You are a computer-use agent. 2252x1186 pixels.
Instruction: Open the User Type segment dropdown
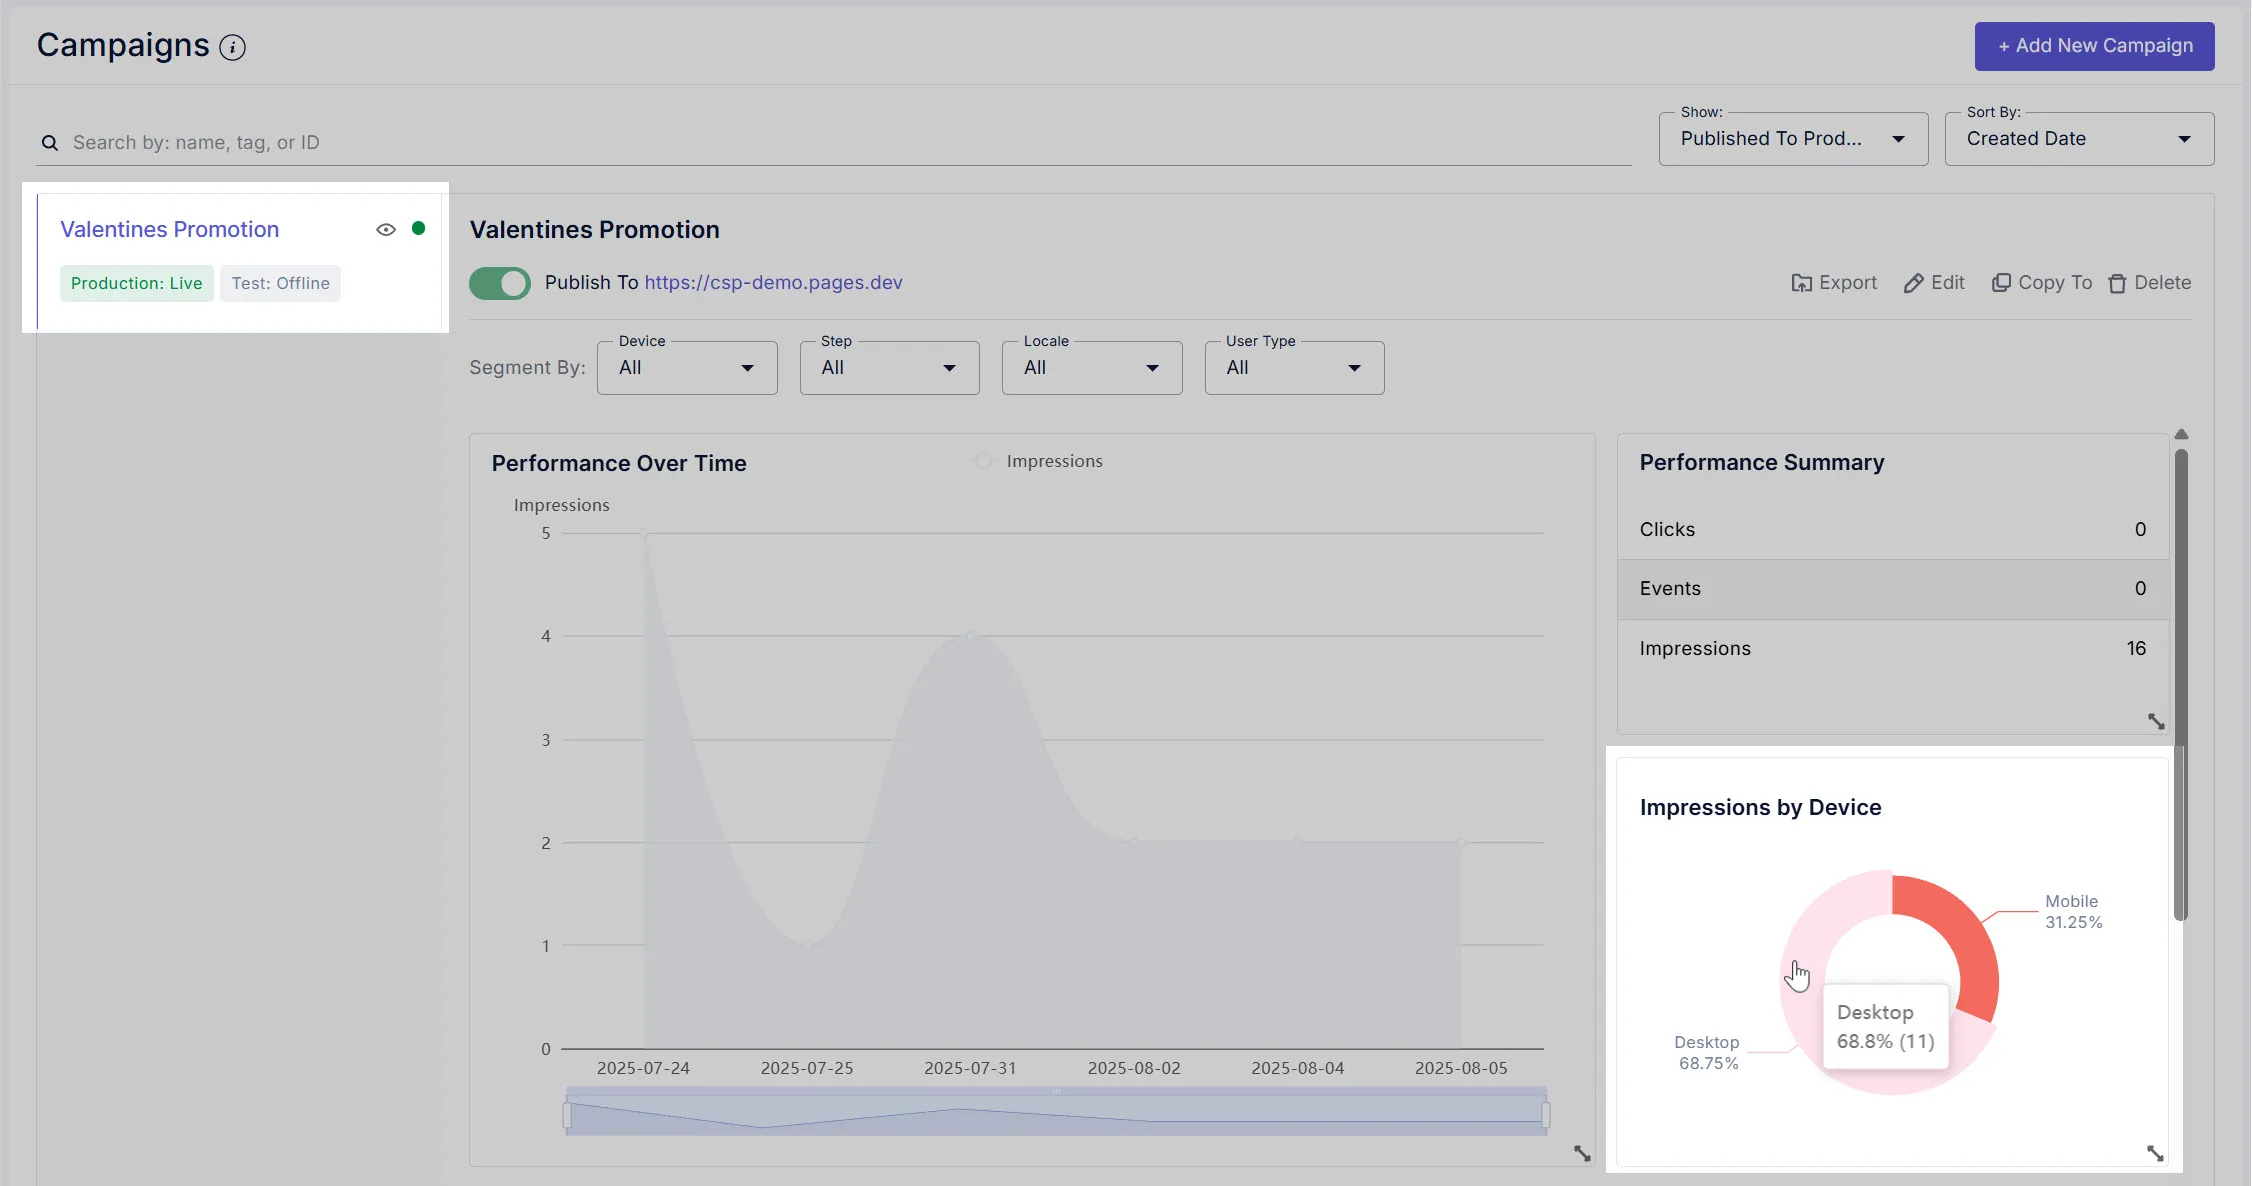pos(1293,368)
